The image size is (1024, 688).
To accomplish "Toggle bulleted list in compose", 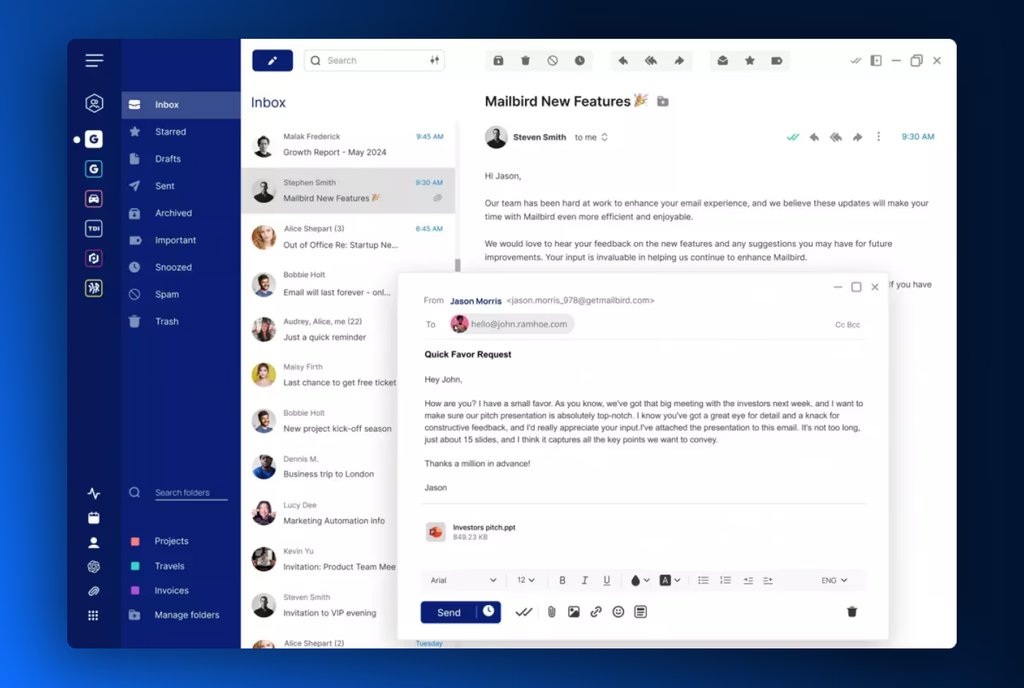I will click(703, 580).
